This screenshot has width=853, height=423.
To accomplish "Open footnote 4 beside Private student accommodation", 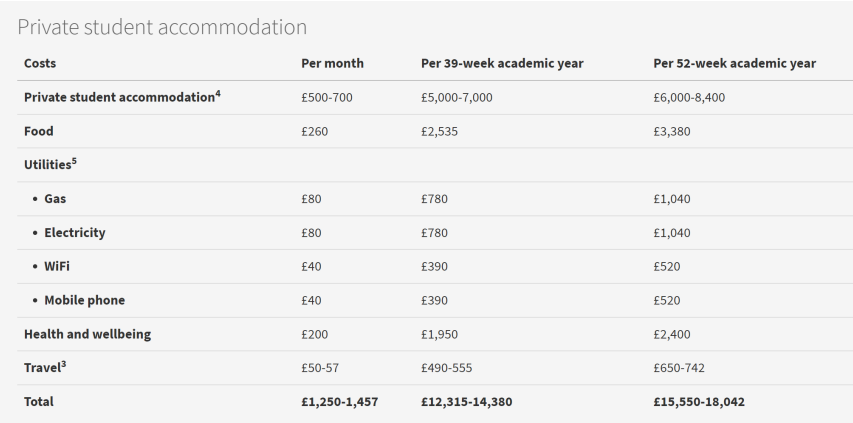I will 218,94.
